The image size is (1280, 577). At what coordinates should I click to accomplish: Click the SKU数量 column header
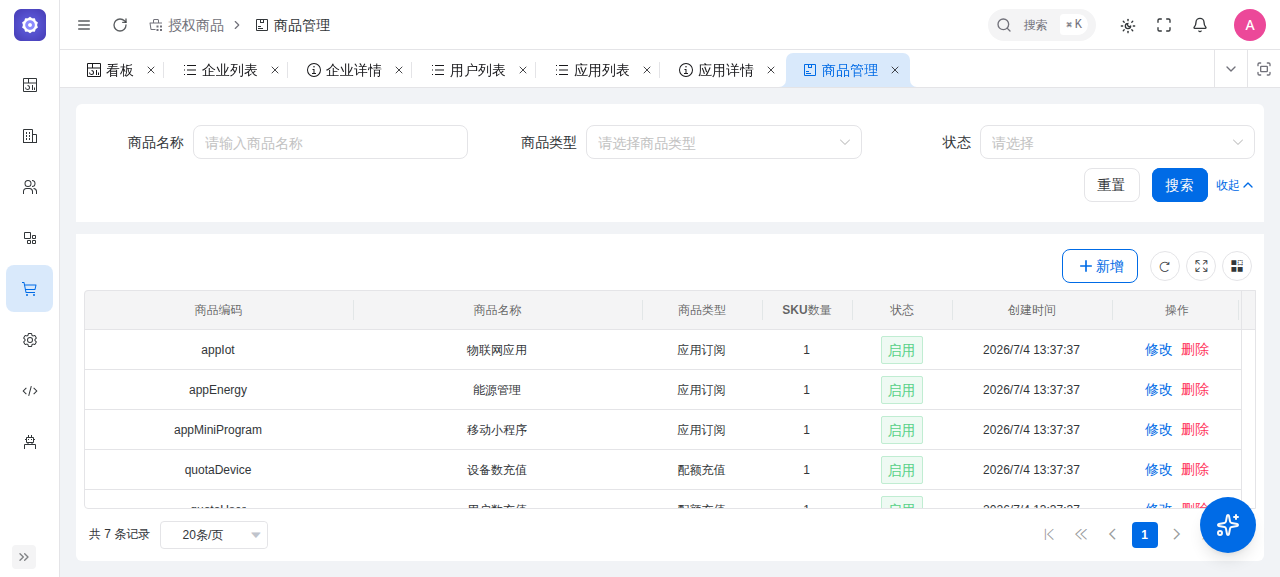point(807,310)
